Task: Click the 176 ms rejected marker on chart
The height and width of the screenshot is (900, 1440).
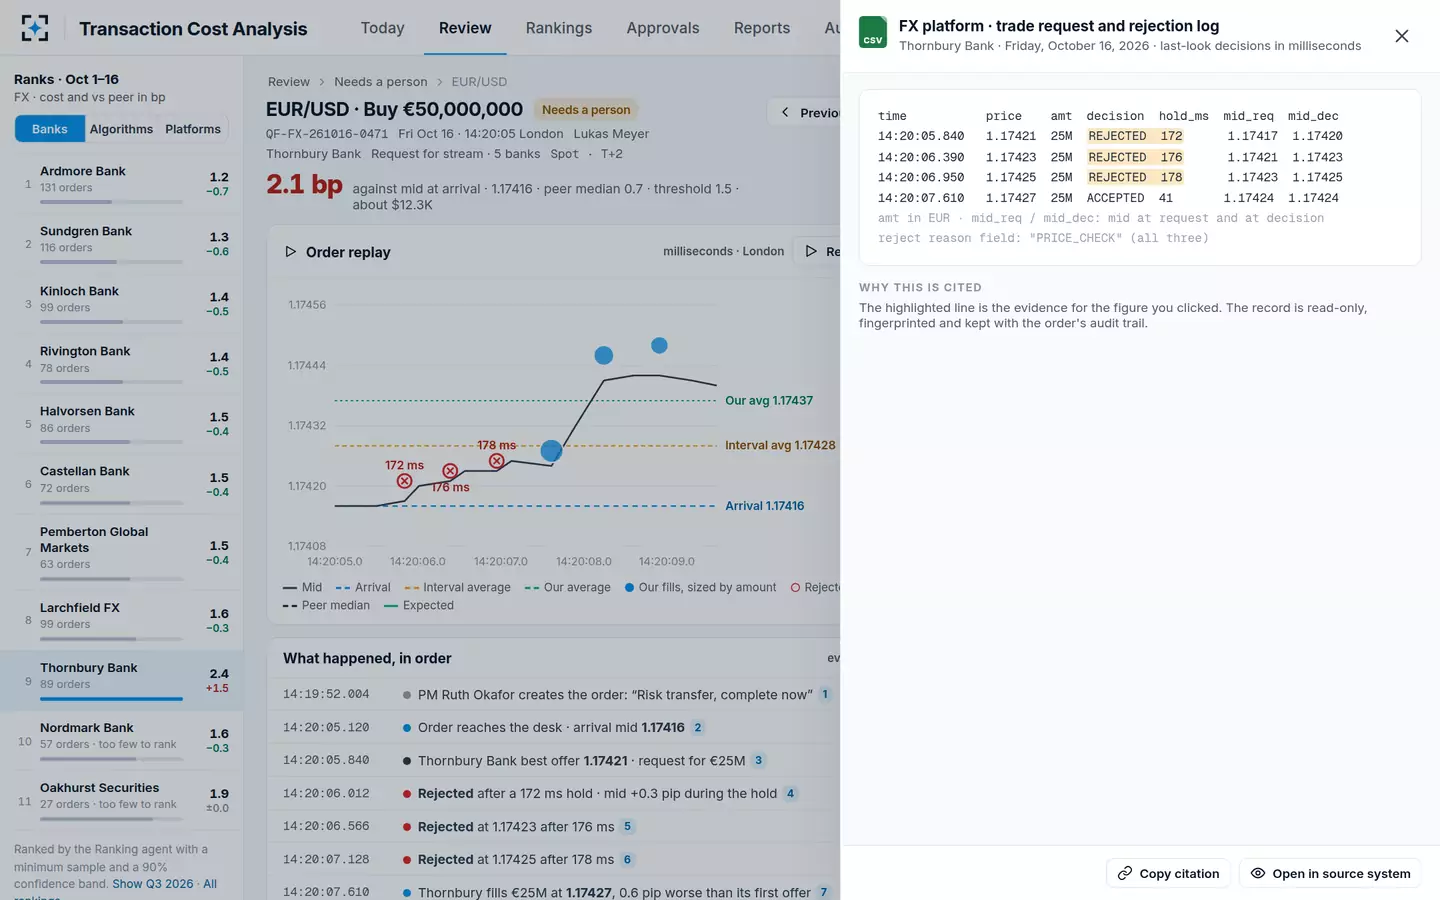Action: coord(450,471)
